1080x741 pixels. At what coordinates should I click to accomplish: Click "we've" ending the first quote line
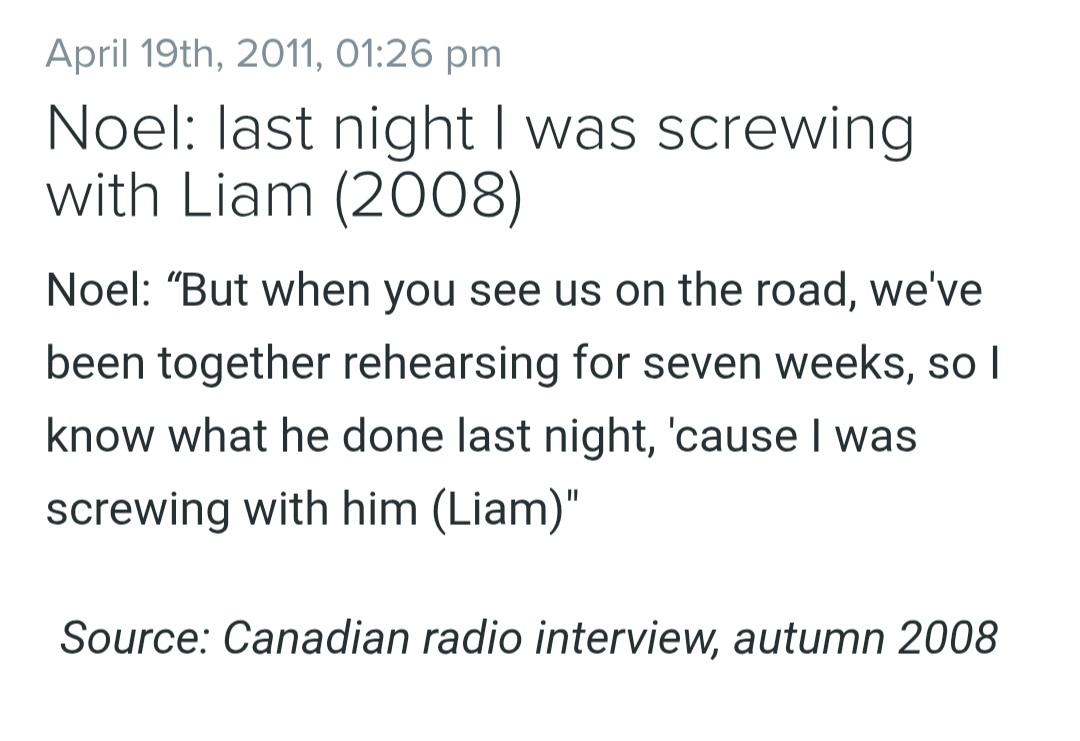click(x=926, y=290)
